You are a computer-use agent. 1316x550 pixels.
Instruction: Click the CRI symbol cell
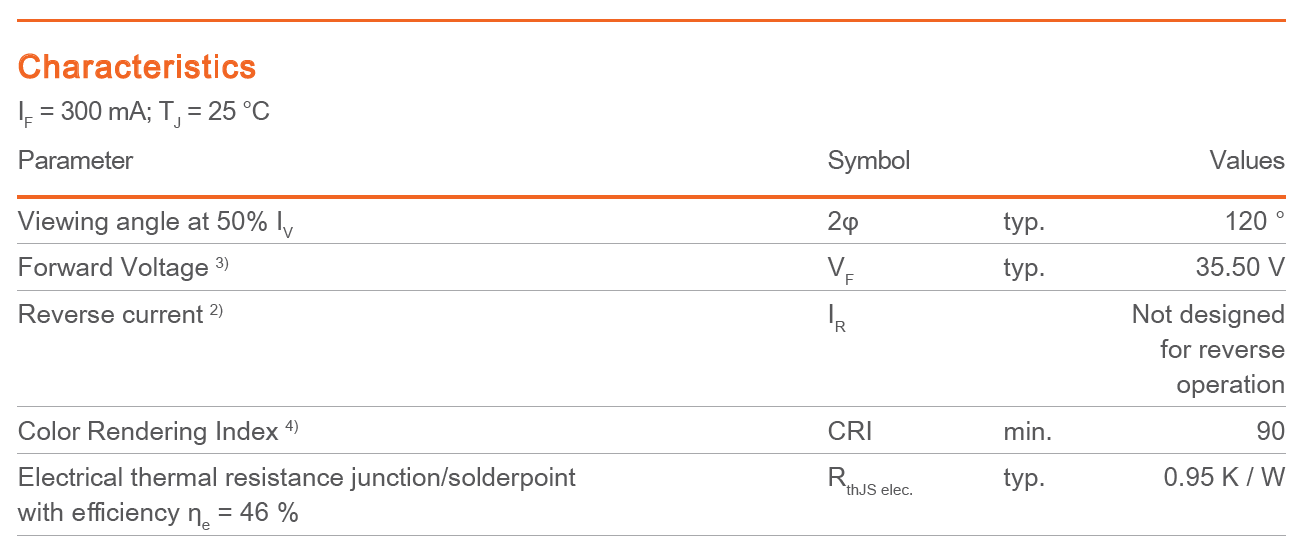click(850, 432)
